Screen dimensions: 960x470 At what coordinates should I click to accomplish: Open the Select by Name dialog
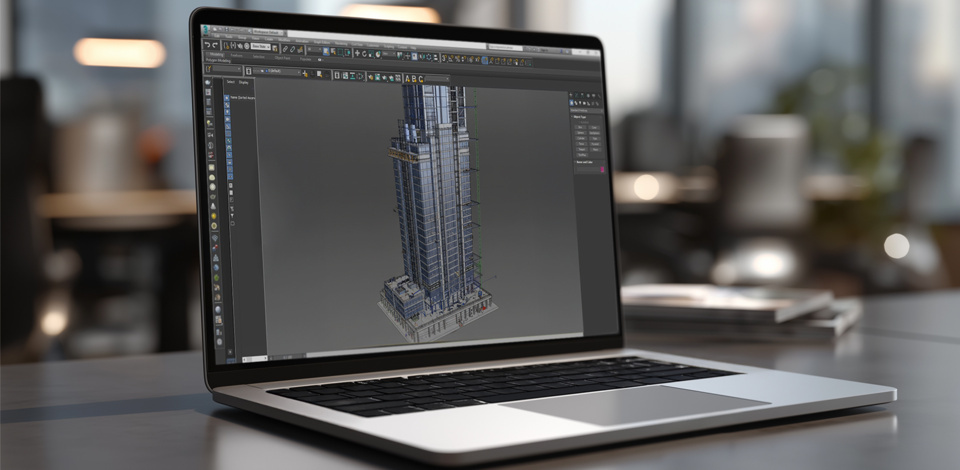pyautogui.click(x=333, y=51)
